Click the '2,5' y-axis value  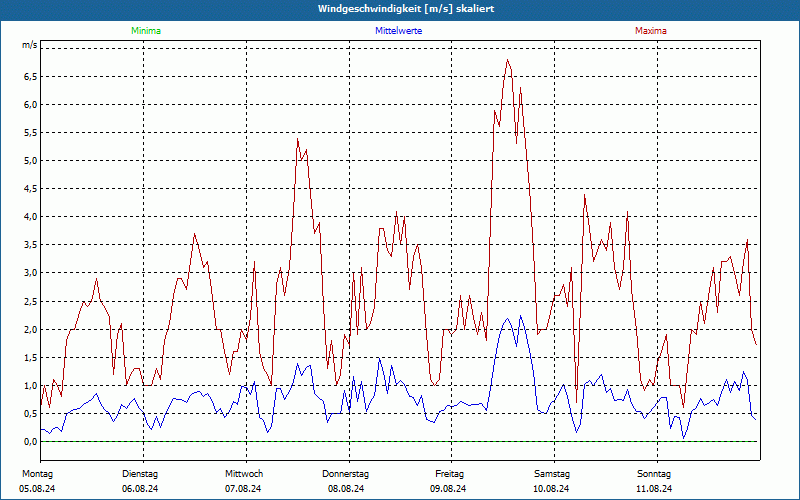click(31, 302)
